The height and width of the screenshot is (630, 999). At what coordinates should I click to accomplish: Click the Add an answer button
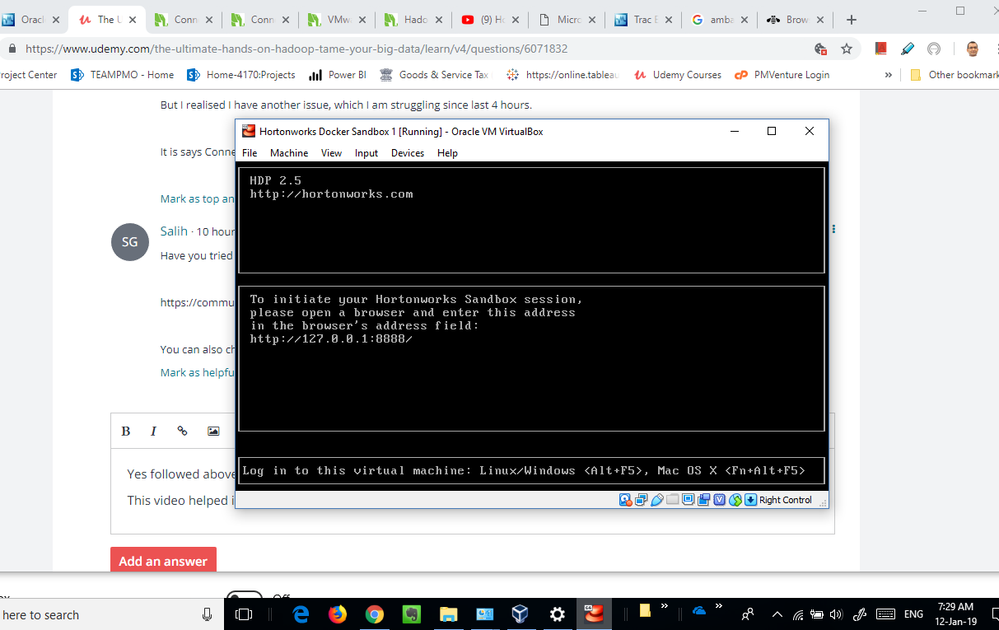(163, 561)
